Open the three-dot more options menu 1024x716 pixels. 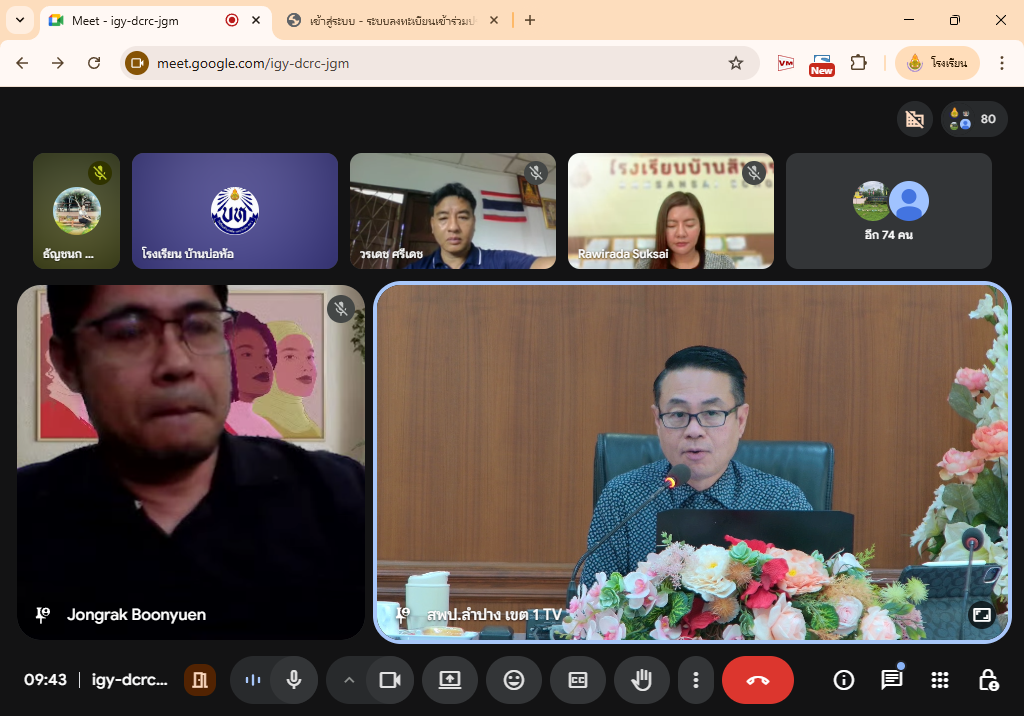tap(695, 680)
